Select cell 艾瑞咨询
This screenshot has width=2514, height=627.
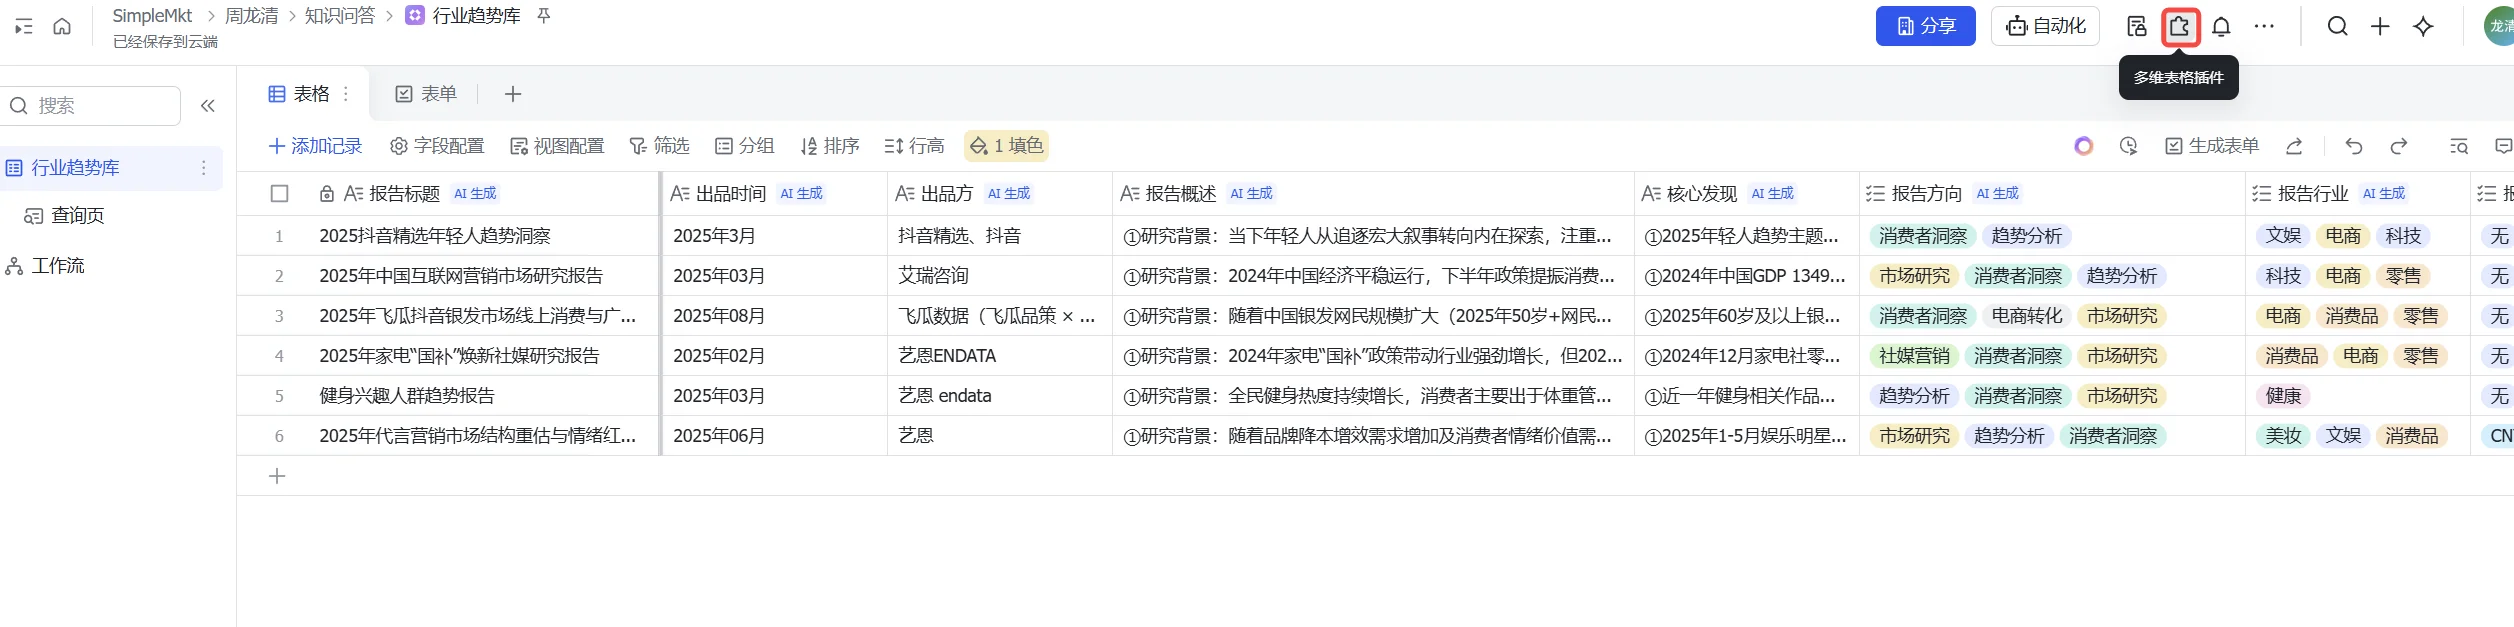[1000, 276]
